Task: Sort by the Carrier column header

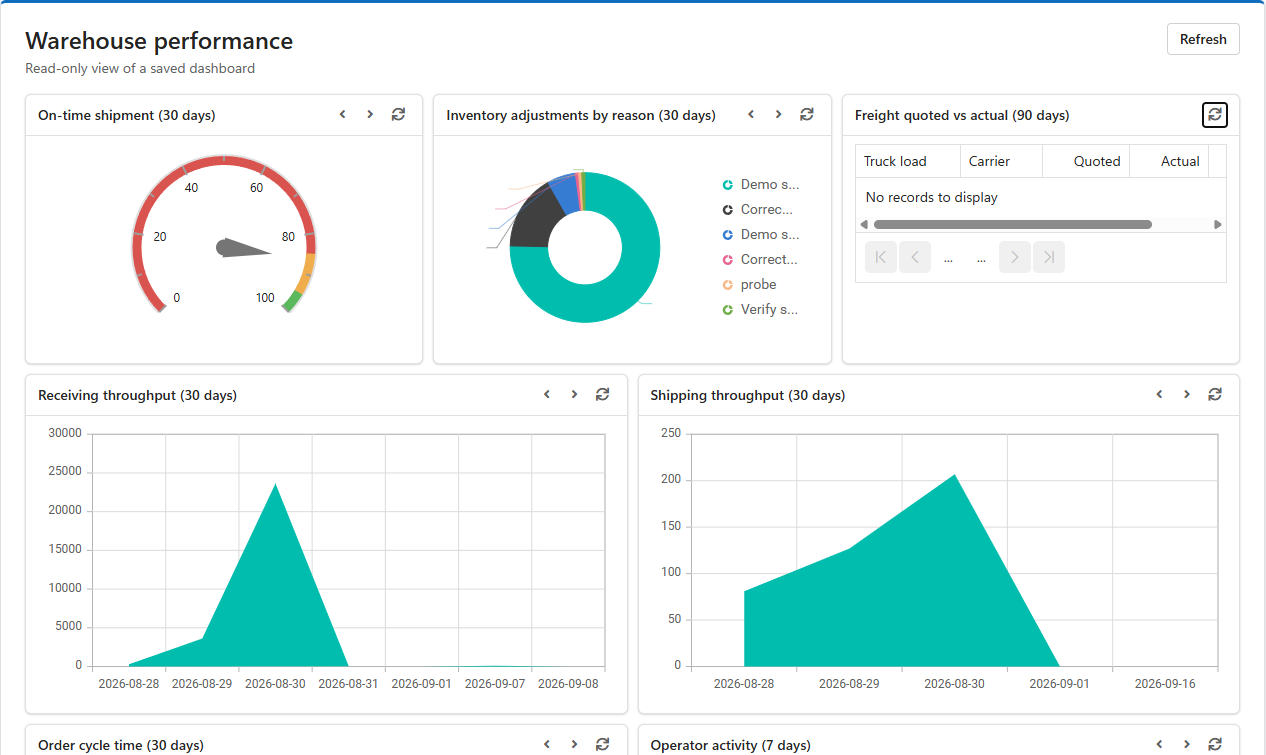Action: (1001, 161)
